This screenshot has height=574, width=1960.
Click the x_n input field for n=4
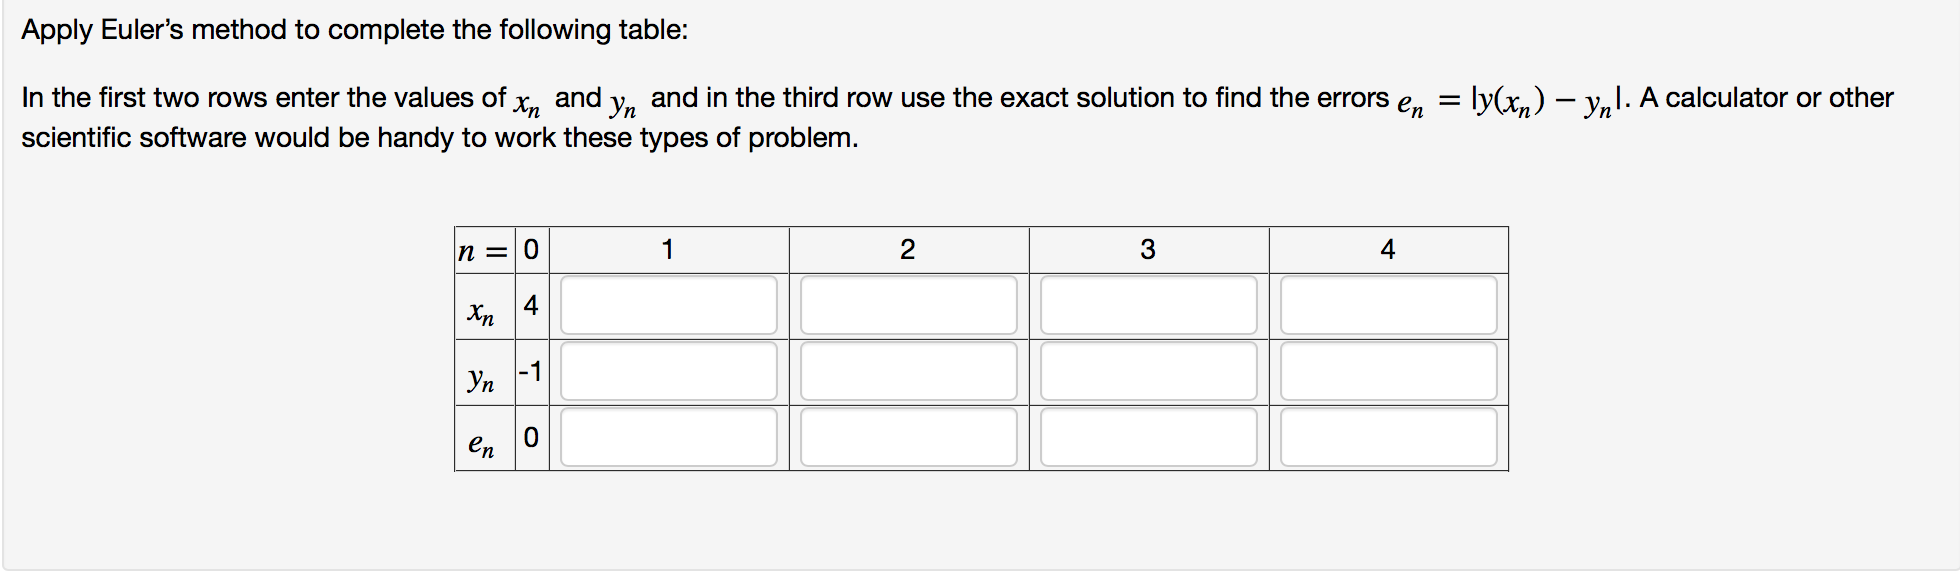coord(1388,305)
